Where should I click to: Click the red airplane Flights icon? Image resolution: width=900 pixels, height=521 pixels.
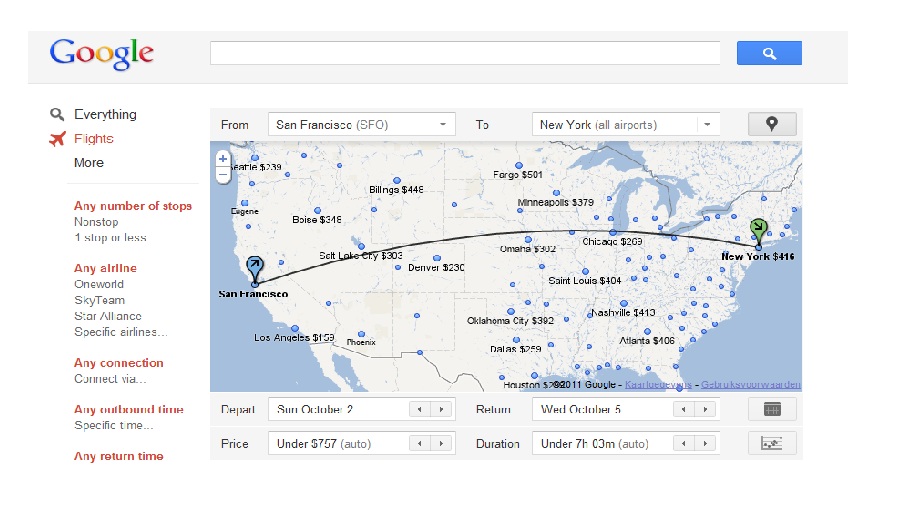coord(57,139)
